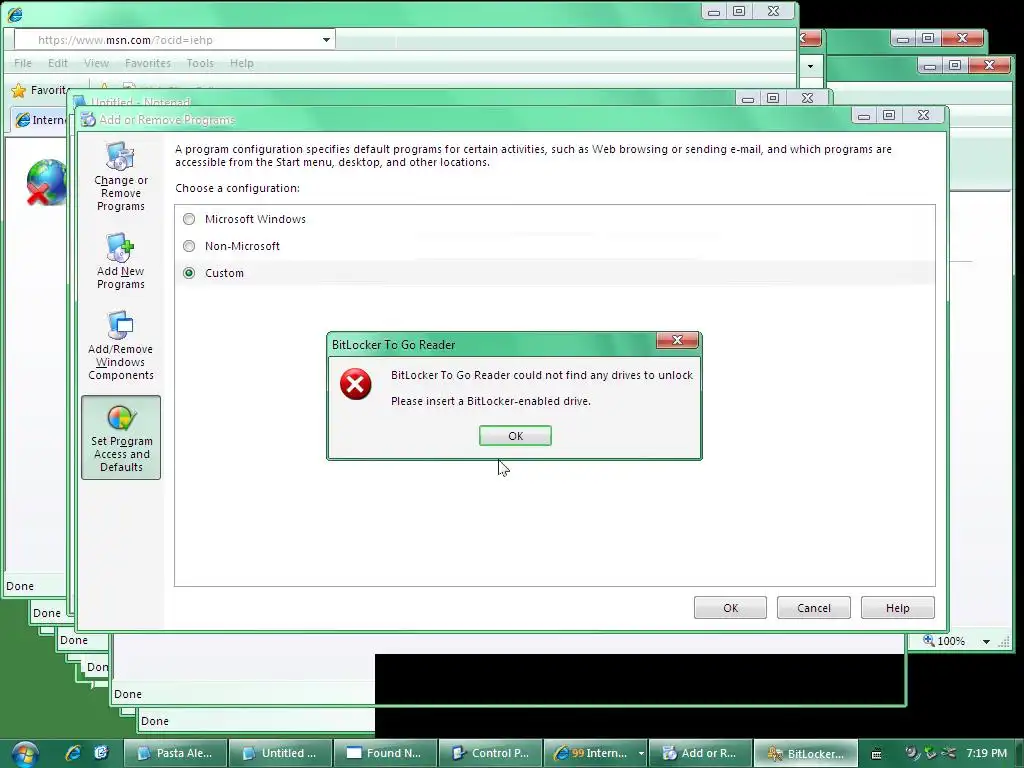Image resolution: width=1024 pixels, height=768 pixels.
Task: Select the Non-Microsoft configuration radio button
Action: (x=189, y=246)
